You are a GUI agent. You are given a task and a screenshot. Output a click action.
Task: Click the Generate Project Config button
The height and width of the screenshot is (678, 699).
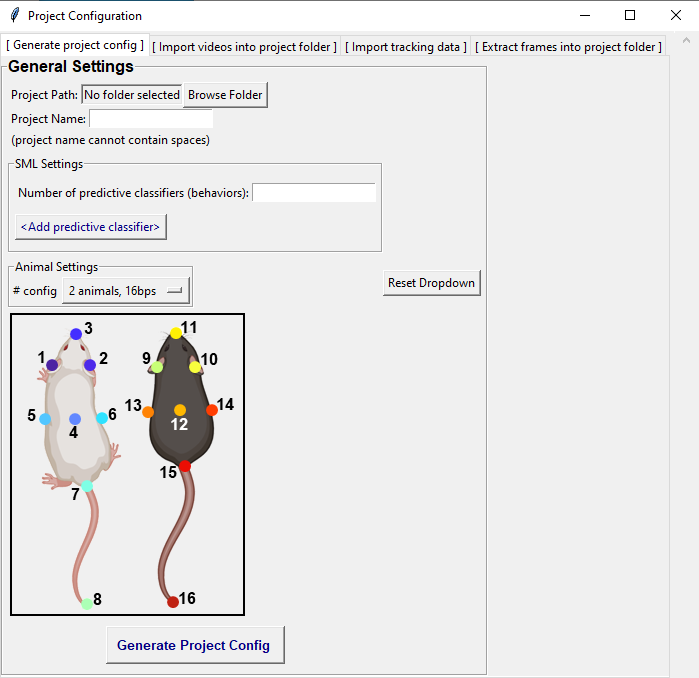click(195, 645)
